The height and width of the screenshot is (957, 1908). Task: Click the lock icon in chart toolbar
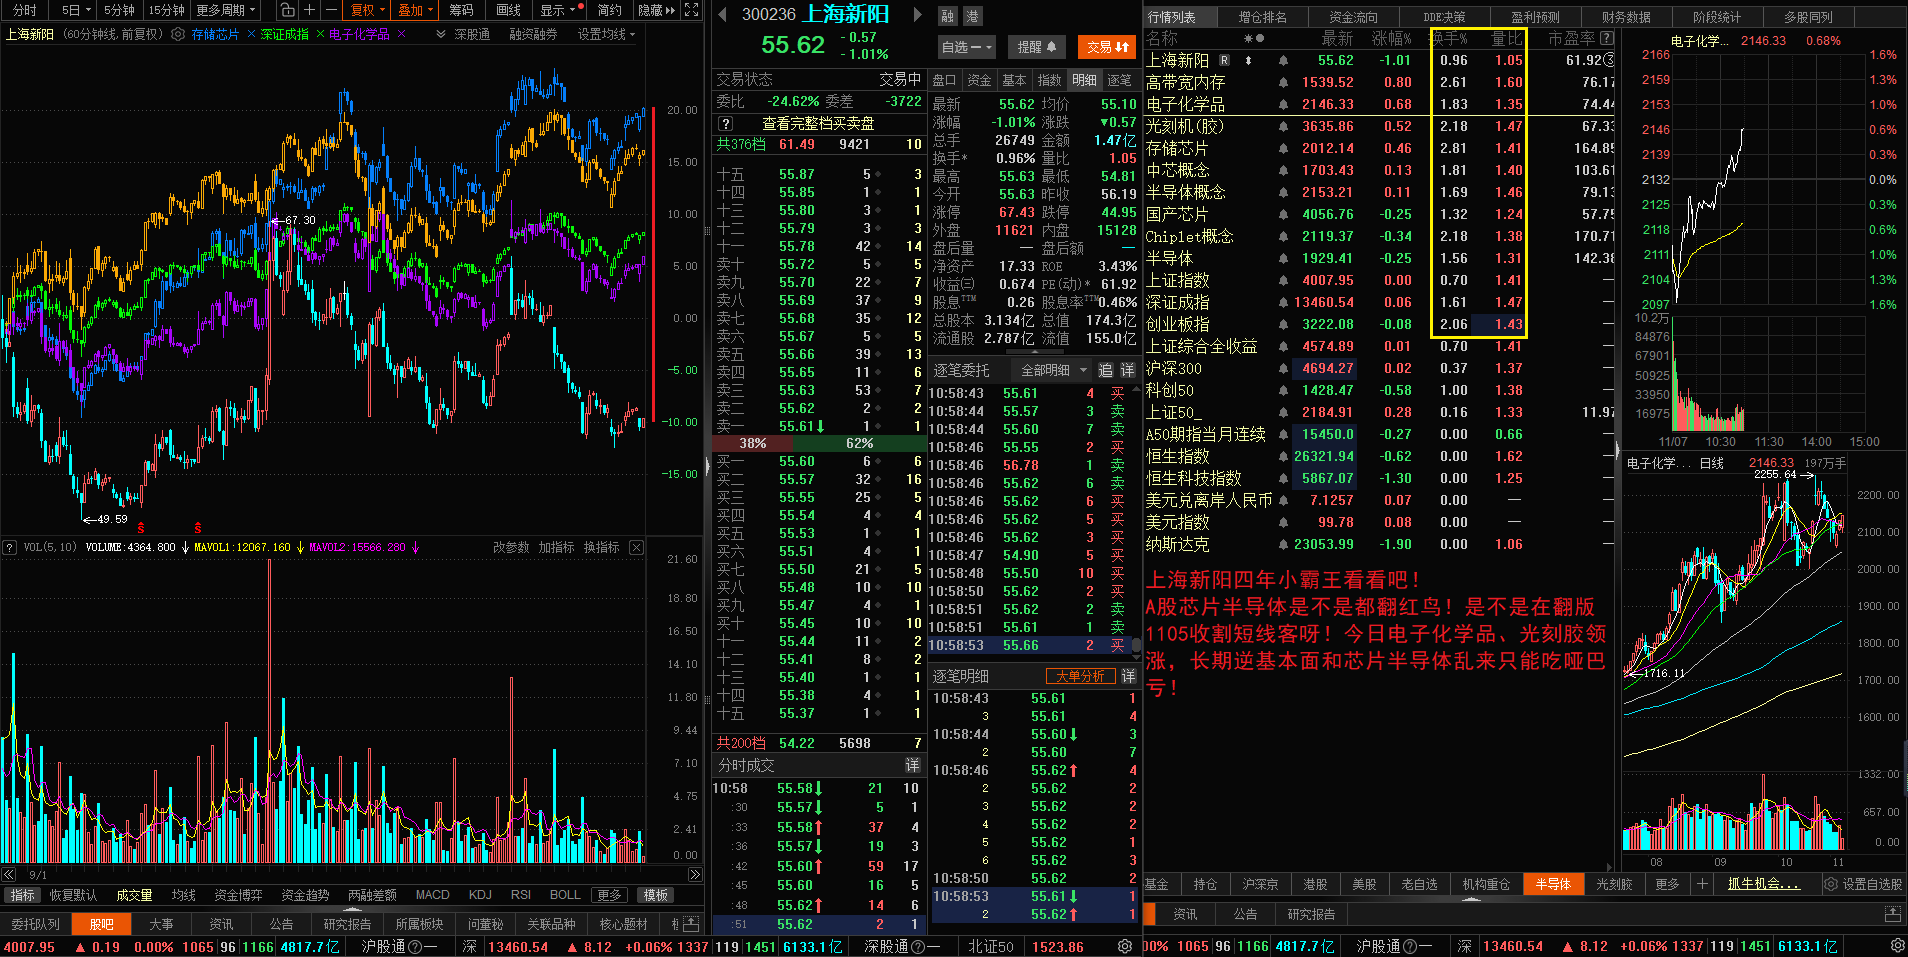[x=287, y=10]
